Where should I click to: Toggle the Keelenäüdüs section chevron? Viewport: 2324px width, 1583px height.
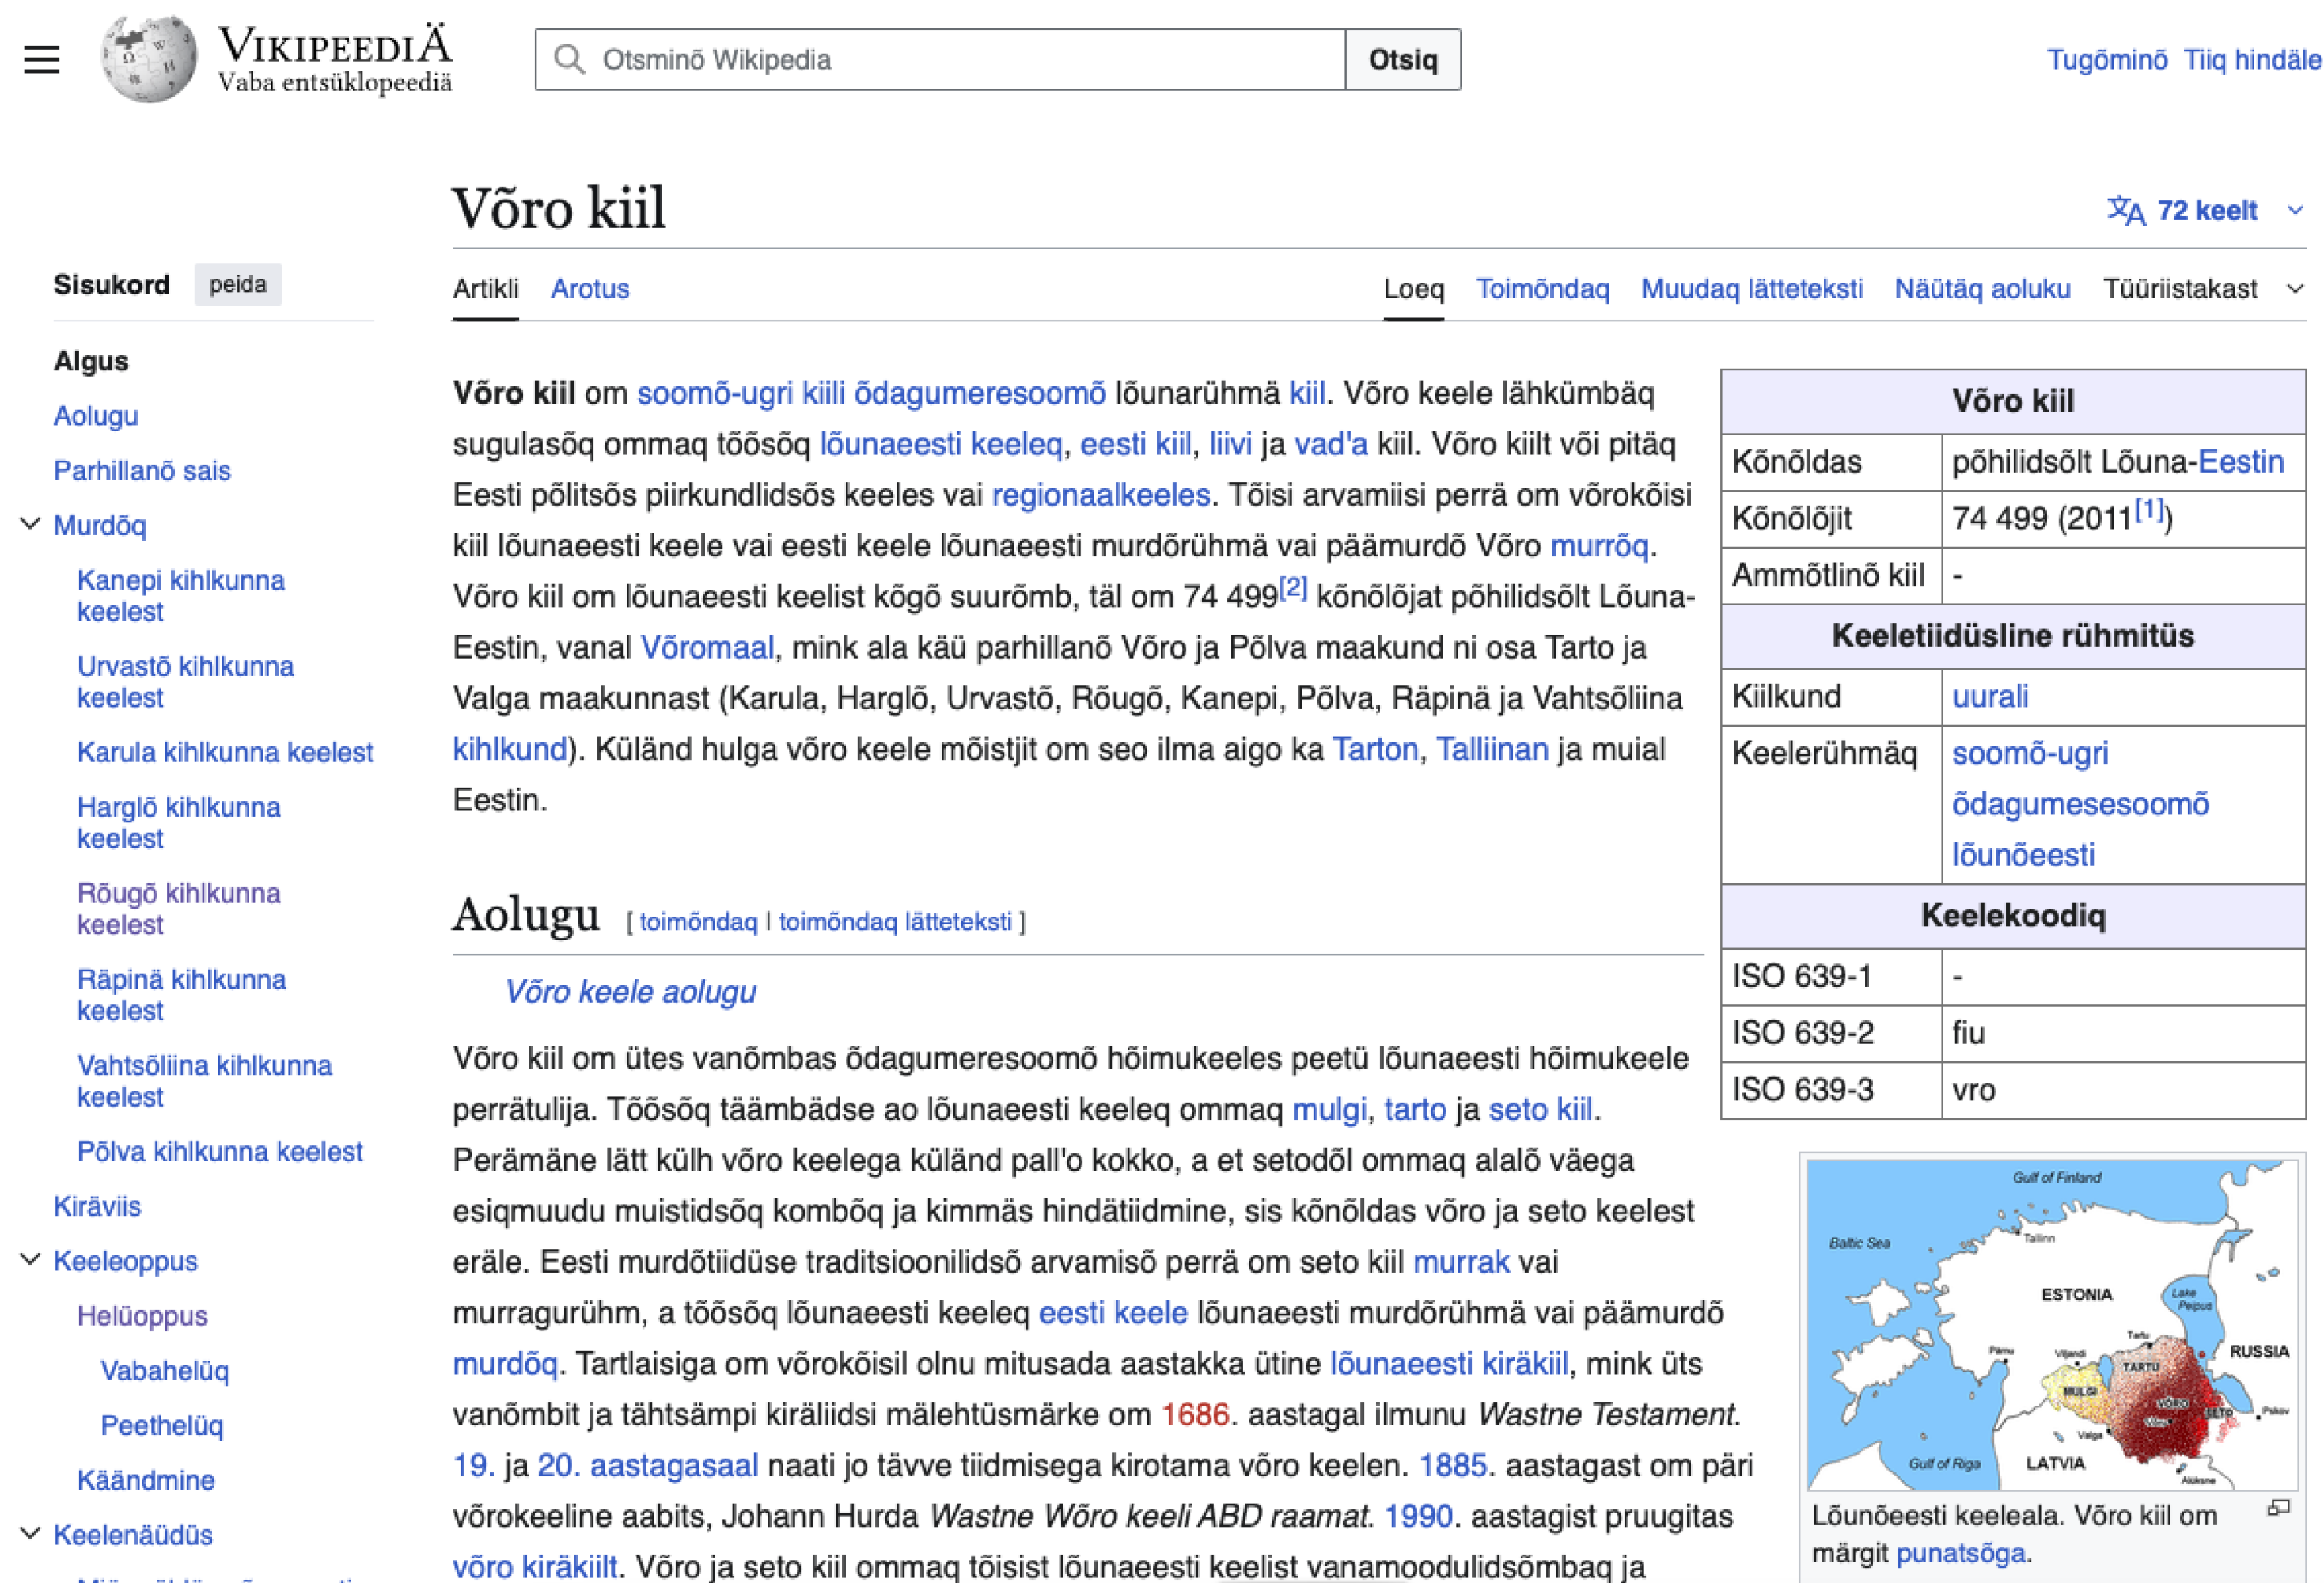[31, 1533]
